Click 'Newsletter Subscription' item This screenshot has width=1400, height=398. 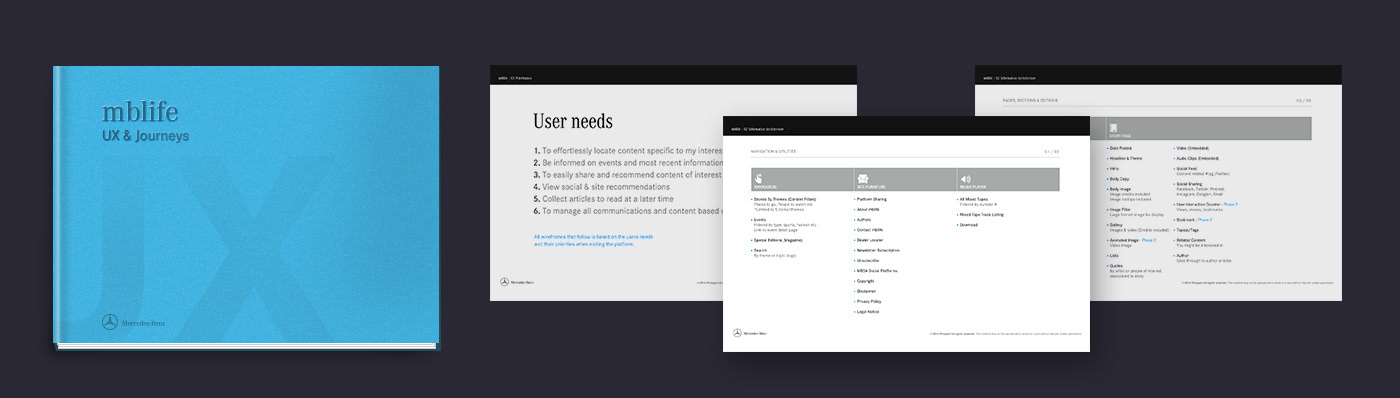(877, 250)
